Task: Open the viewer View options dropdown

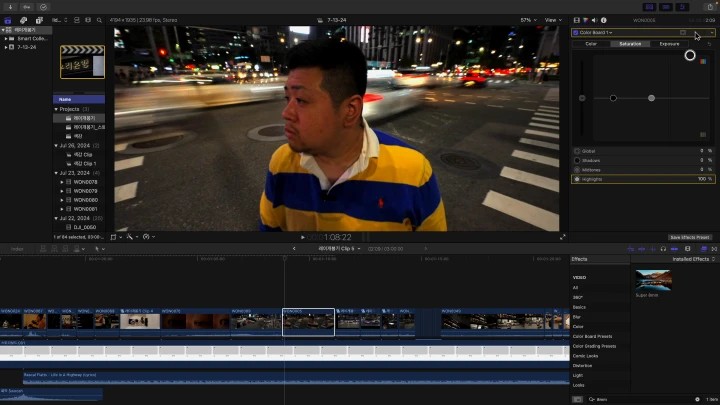Action: (553, 20)
